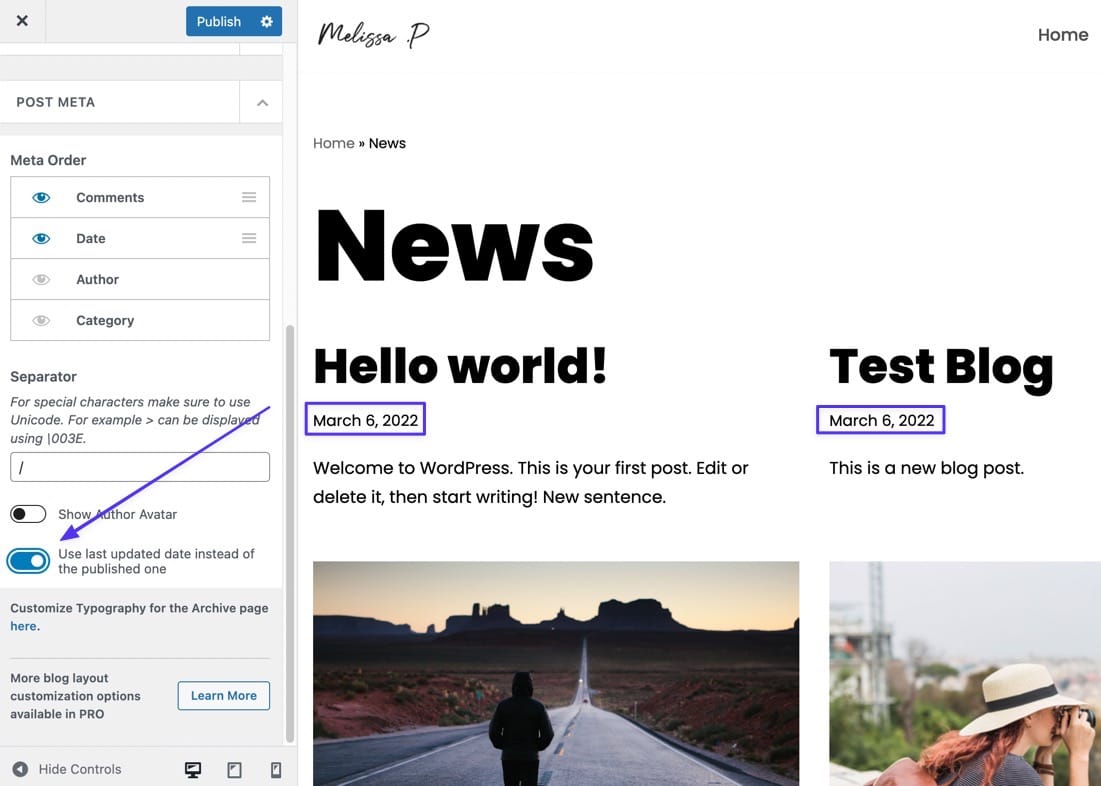Switch to desktop preview device icon
Viewport: 1101px width, 786px height.
(193, 769)
